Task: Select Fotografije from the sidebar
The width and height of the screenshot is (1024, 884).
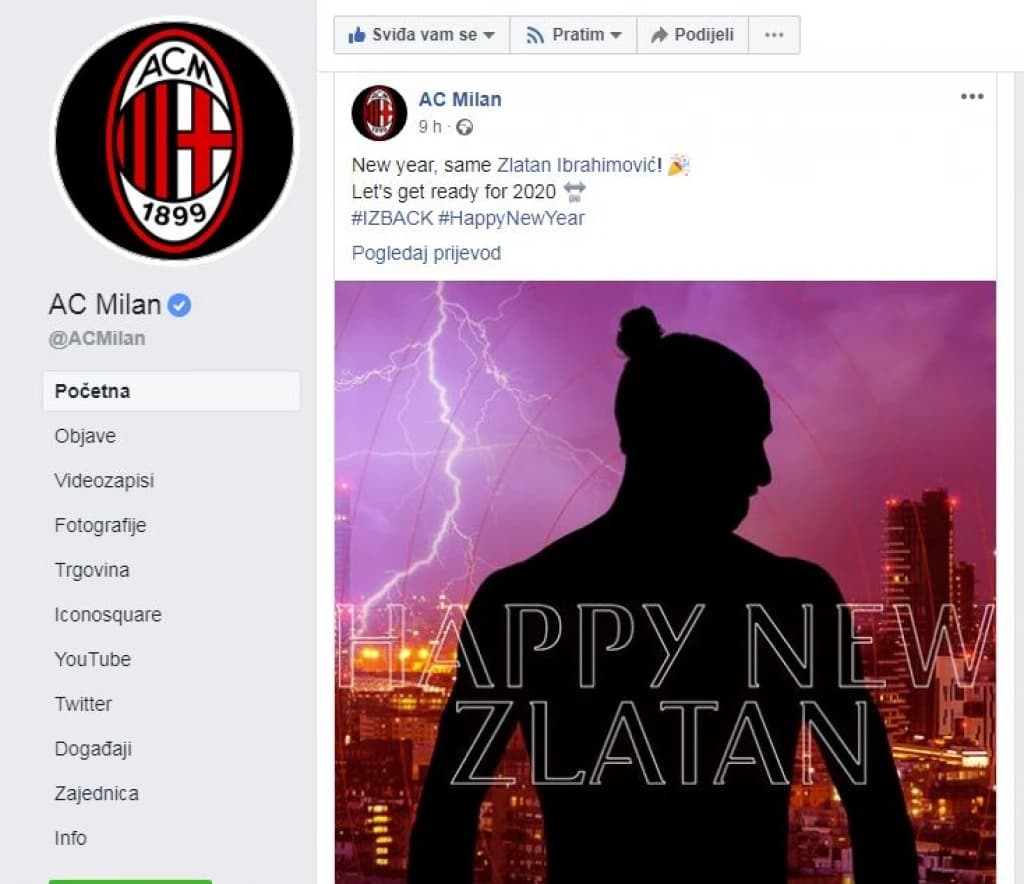Action: point(101,526)
